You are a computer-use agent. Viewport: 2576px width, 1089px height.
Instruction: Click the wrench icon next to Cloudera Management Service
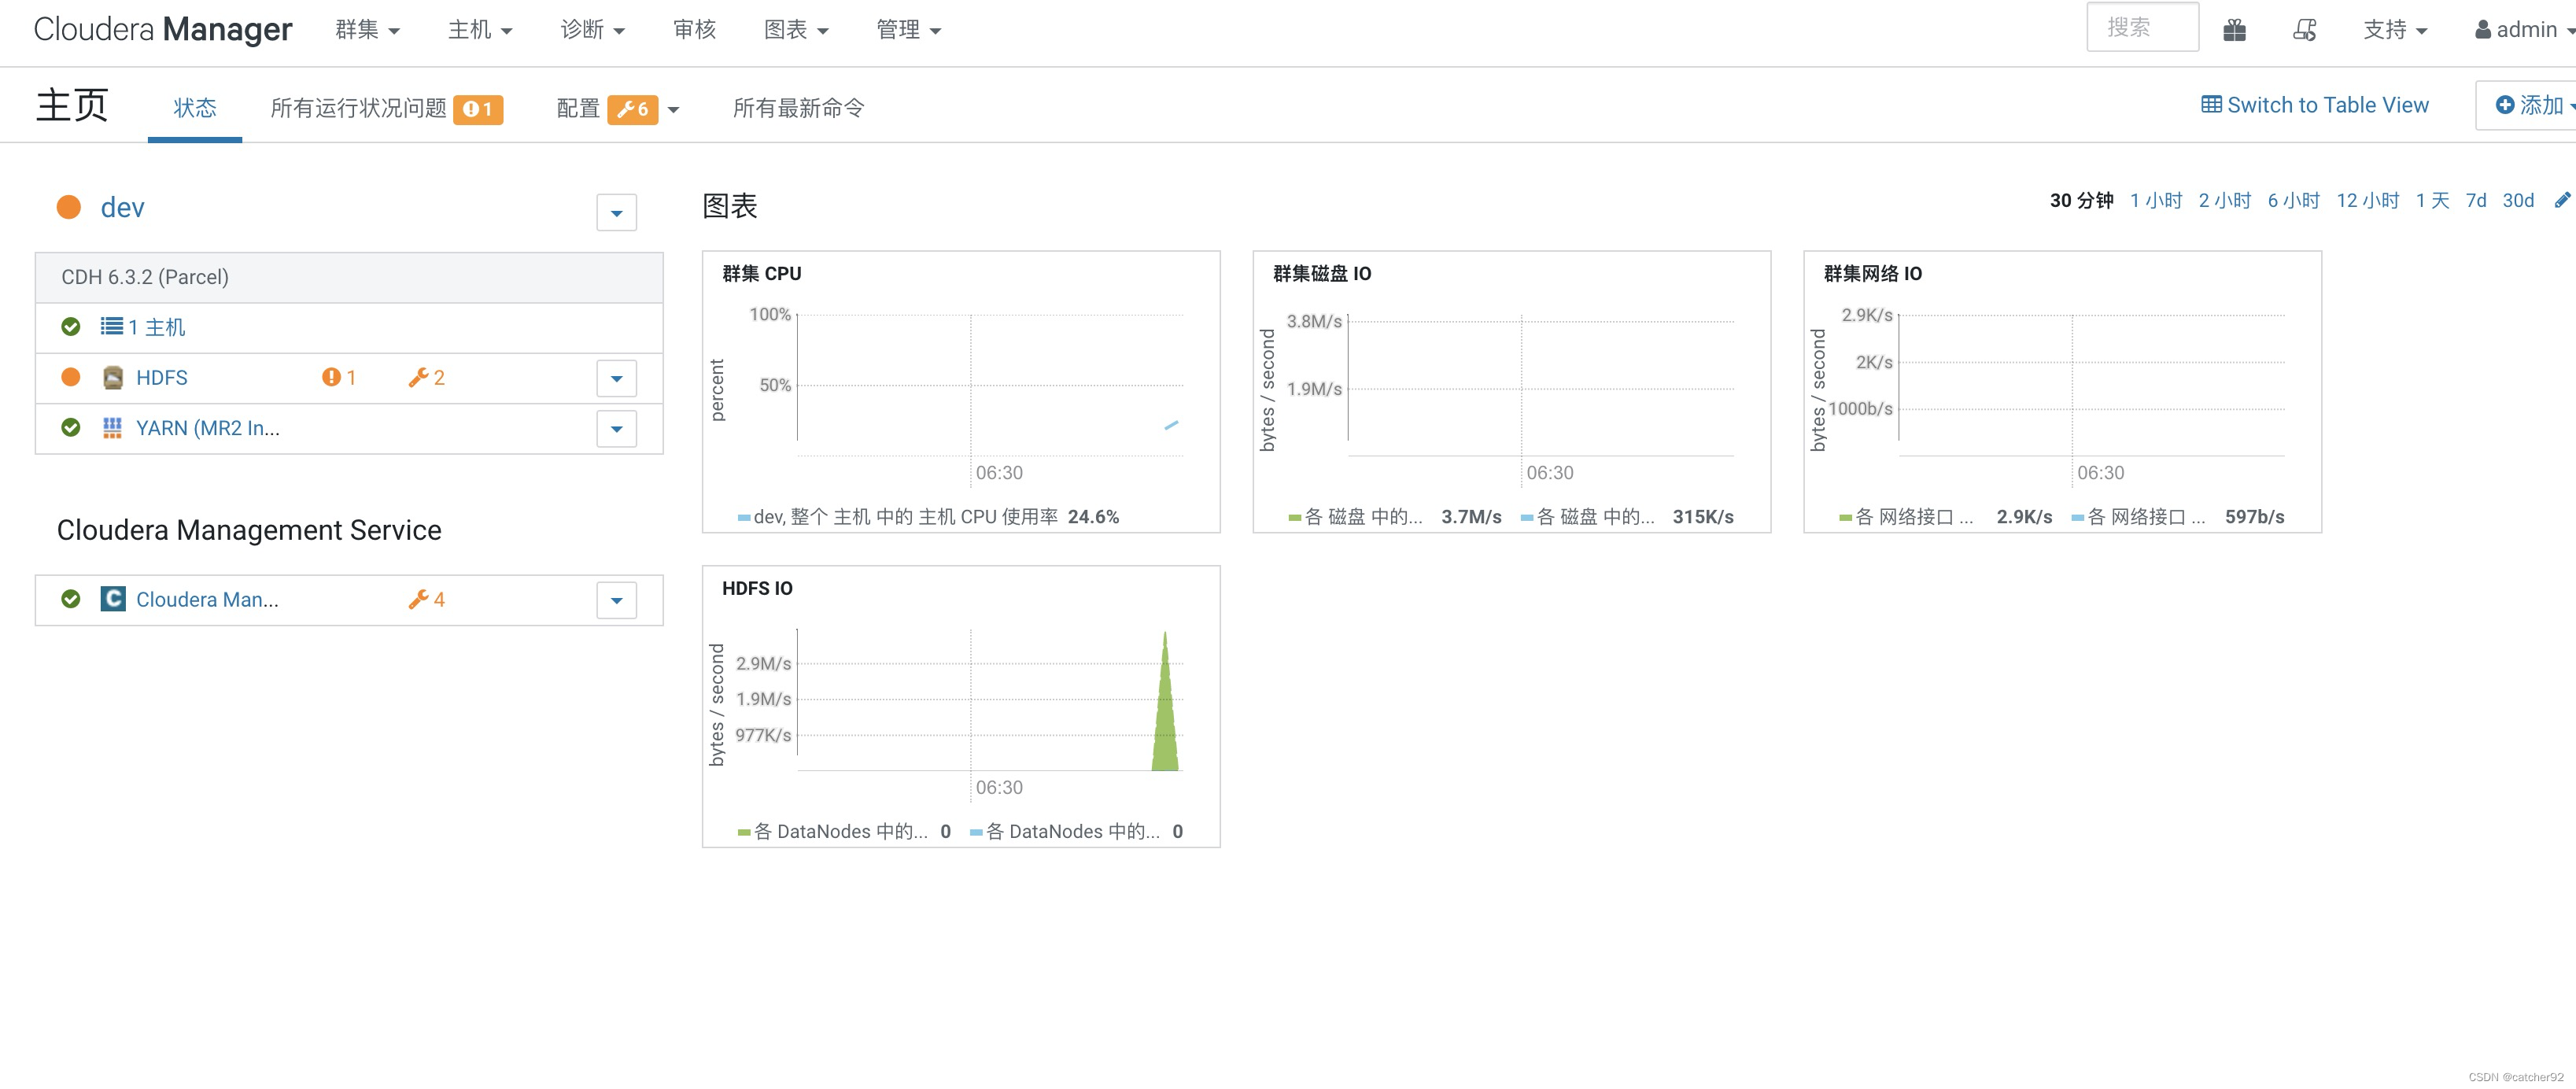pyautogui.click(x=417, y=599)
